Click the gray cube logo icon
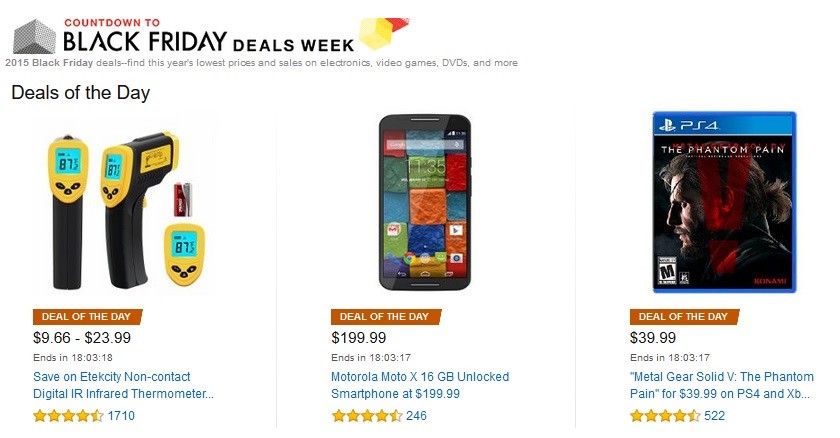Image resolution: width=840 pixels, height=438 pixels. click(x=34, y=36)
